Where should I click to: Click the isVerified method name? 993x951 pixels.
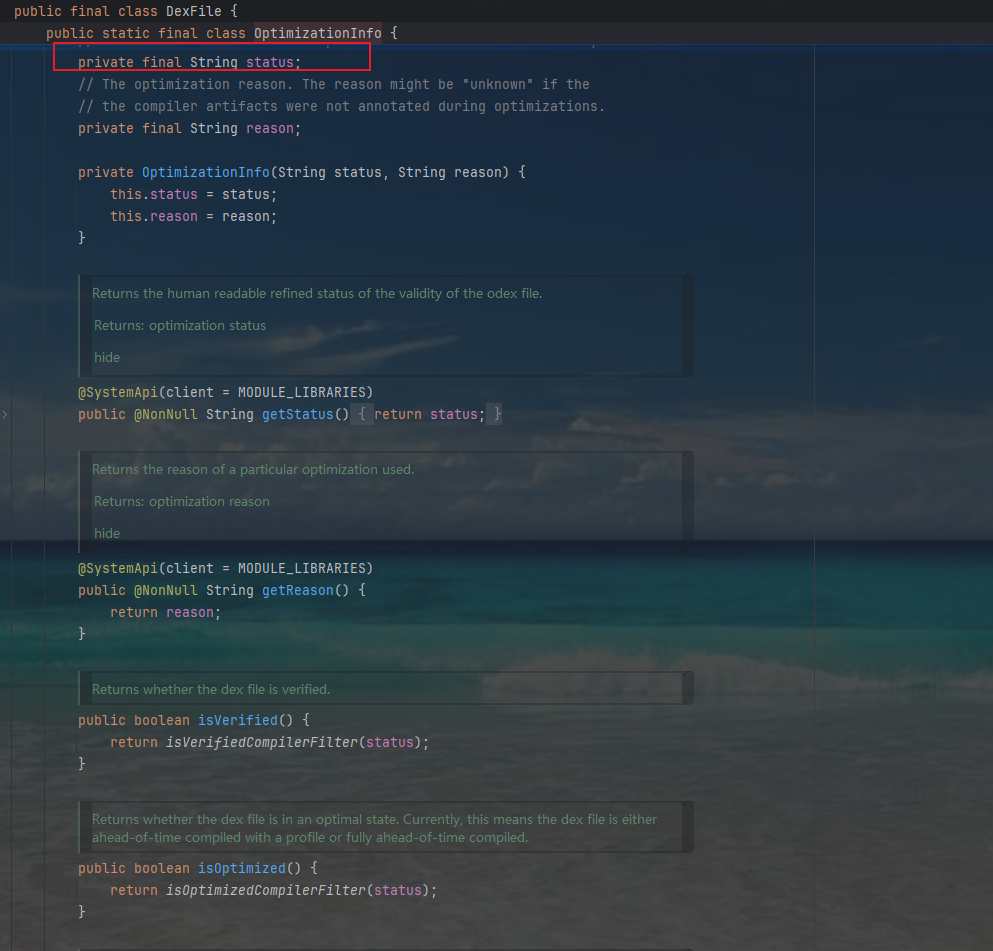point(237,720)
